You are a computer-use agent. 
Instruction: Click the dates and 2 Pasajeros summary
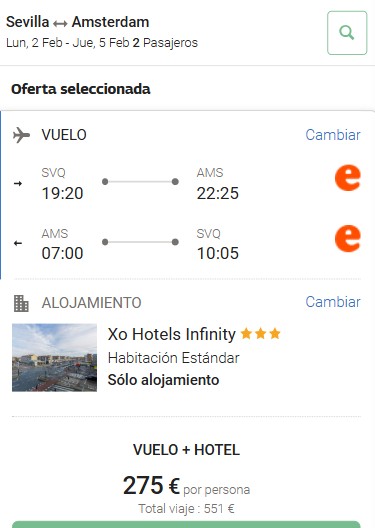(102, 43)
